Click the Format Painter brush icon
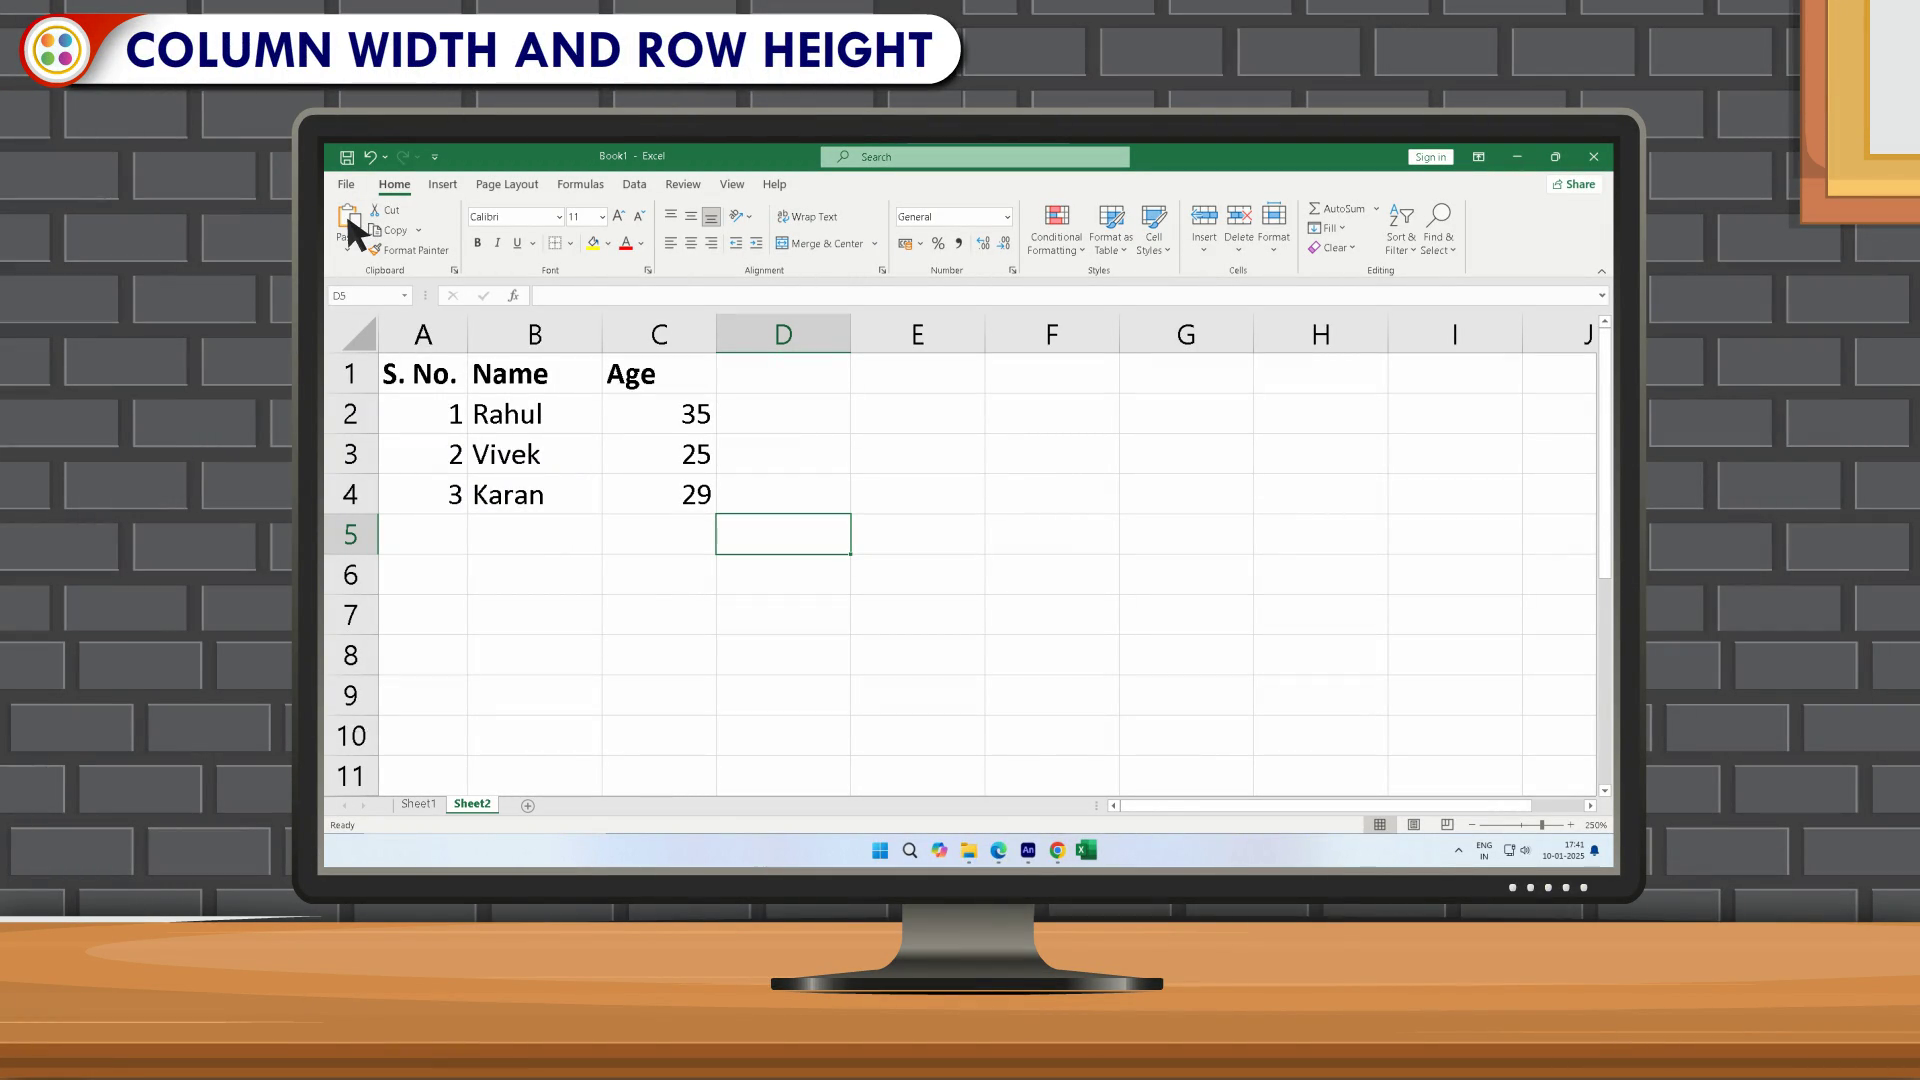Screen dimensions: 1920x1080 point(376,250)
